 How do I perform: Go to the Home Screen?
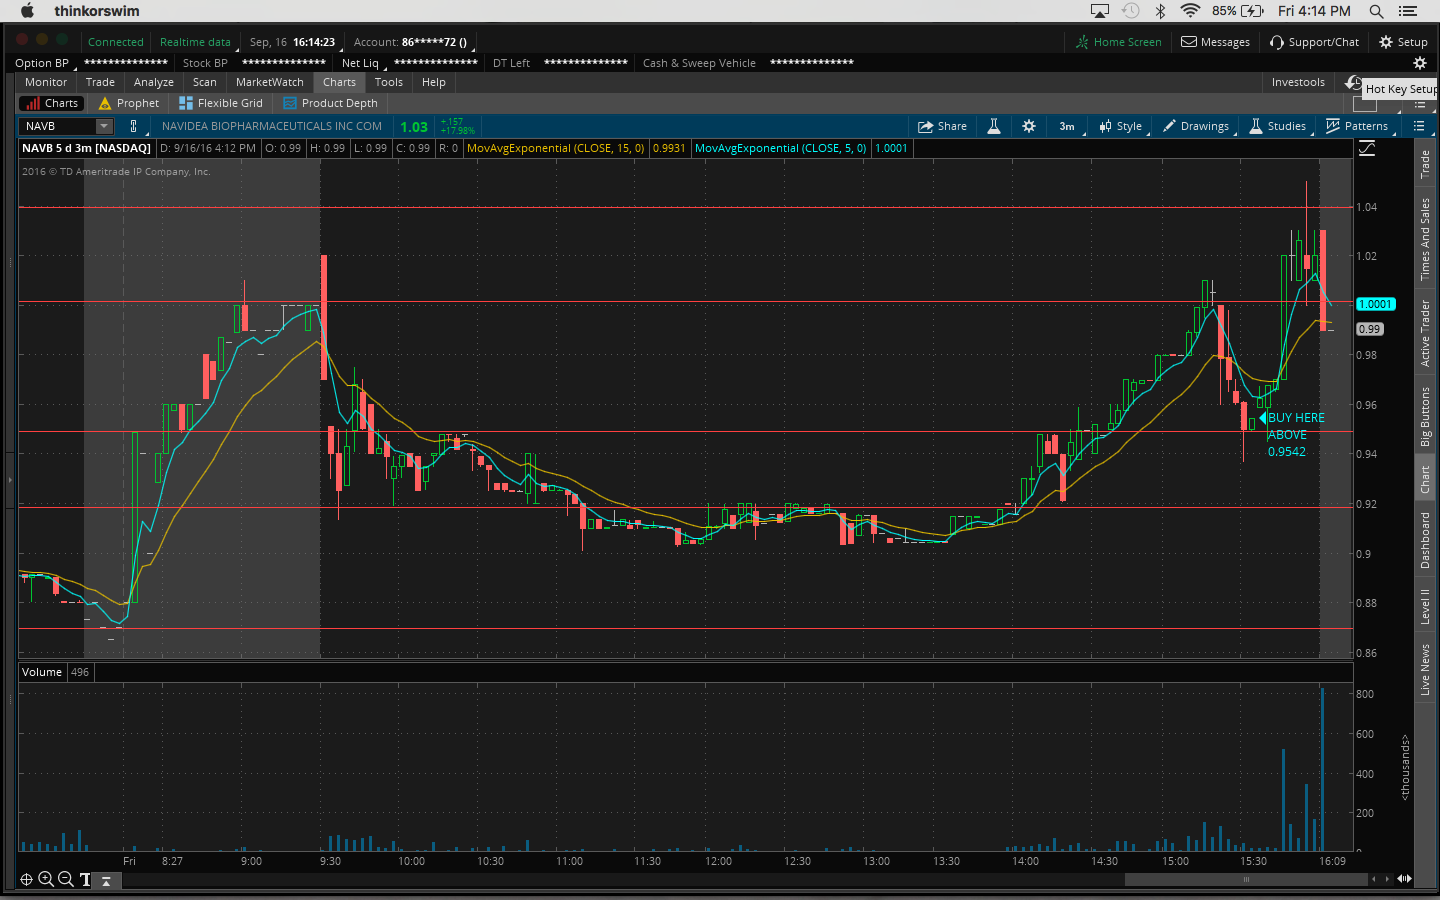point(1119,42)
